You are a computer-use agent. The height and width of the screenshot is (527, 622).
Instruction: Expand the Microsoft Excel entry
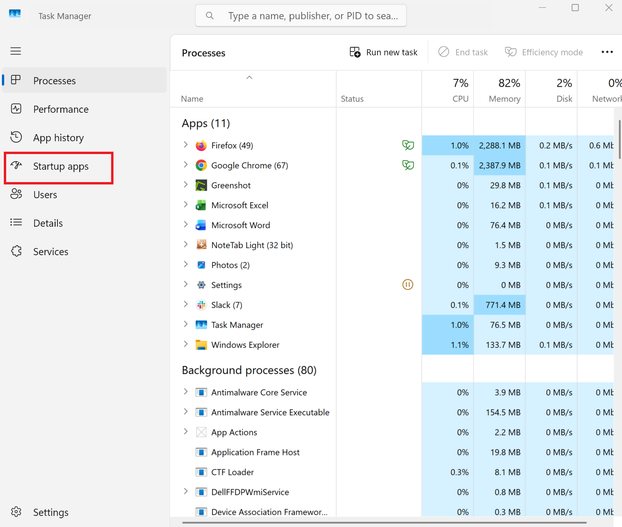pos(185,204)
